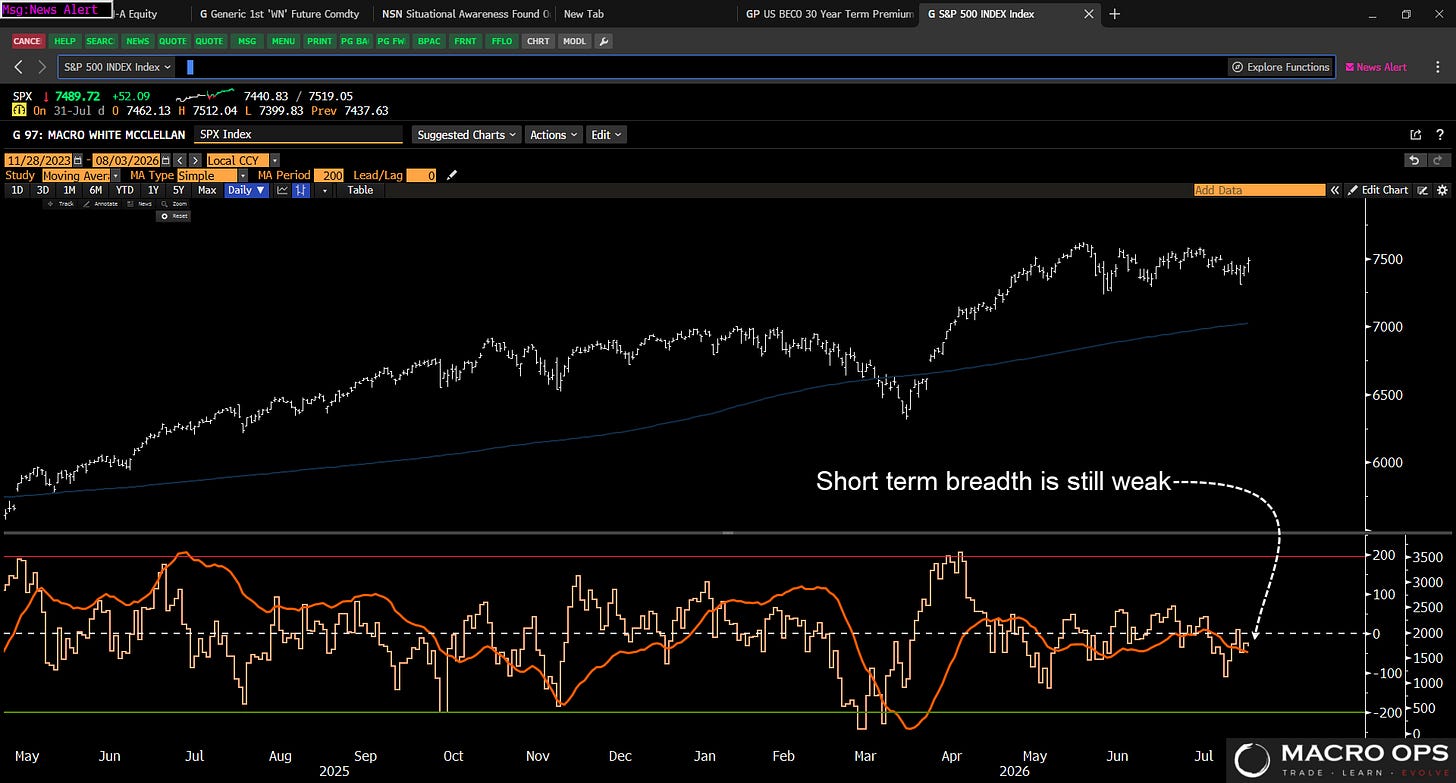Expand the chart style options arrow
1456x783 pixels.
[x=324, y=190]
